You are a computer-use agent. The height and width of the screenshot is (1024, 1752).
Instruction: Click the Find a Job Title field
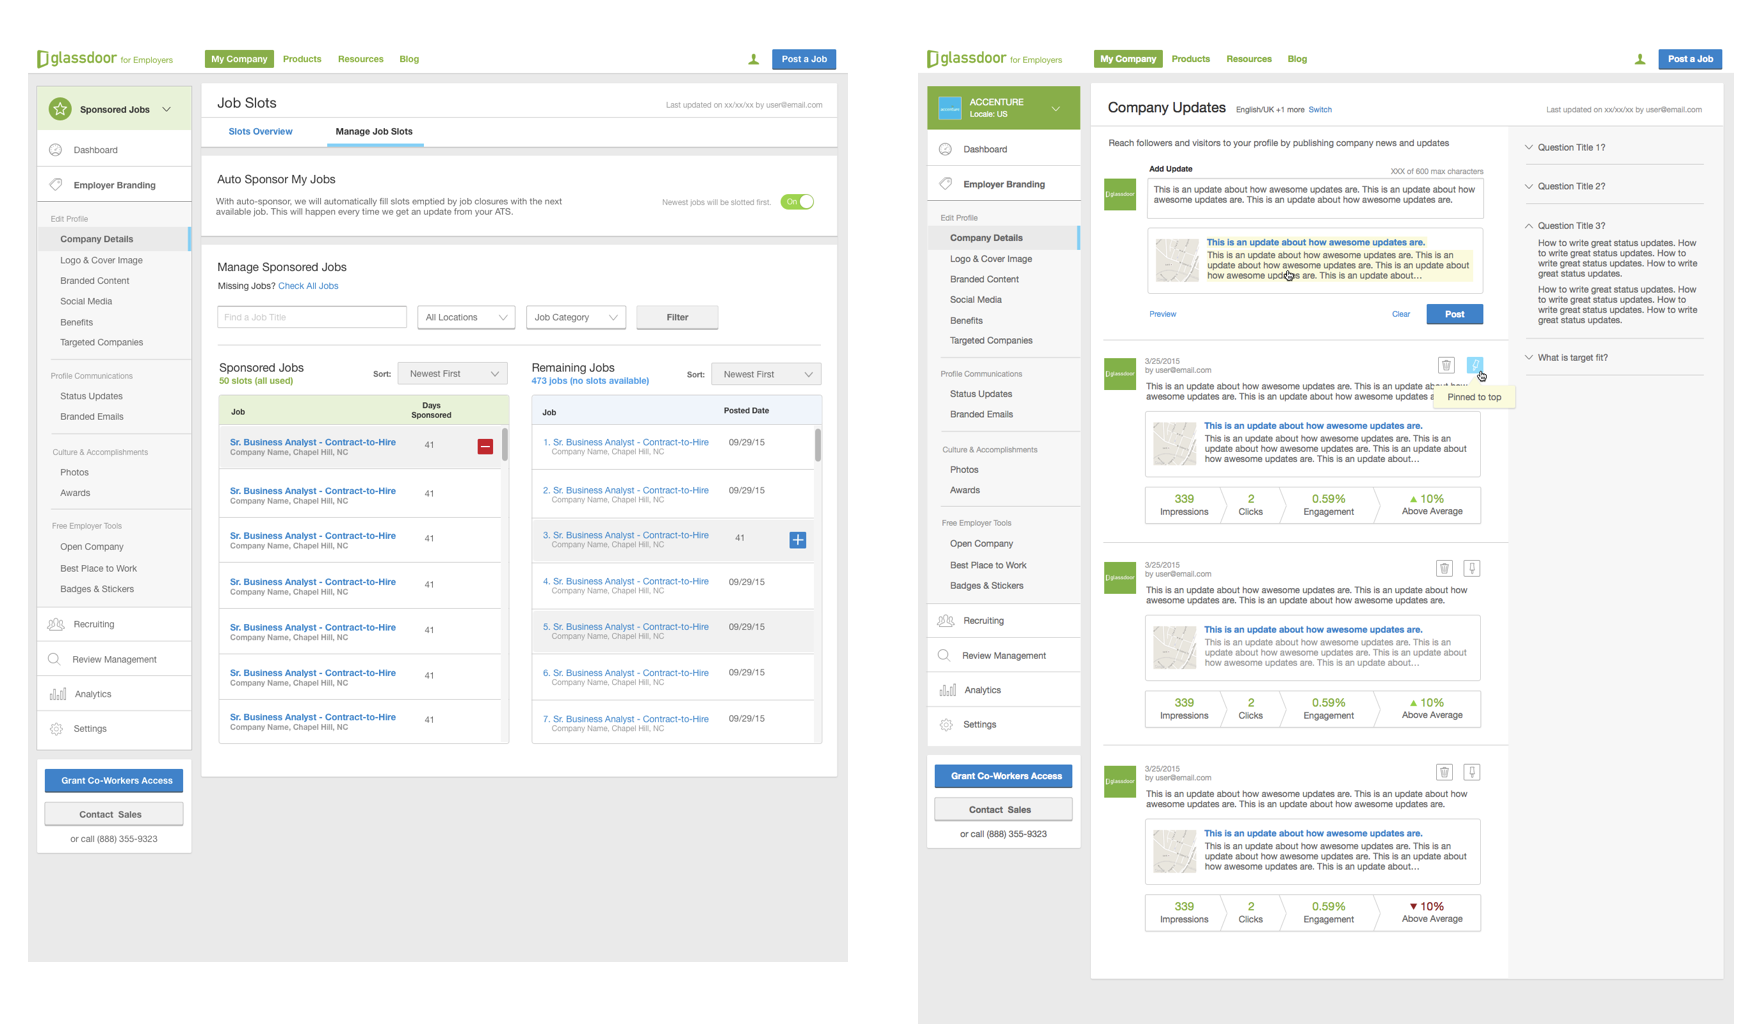click(x=311, y=317)
